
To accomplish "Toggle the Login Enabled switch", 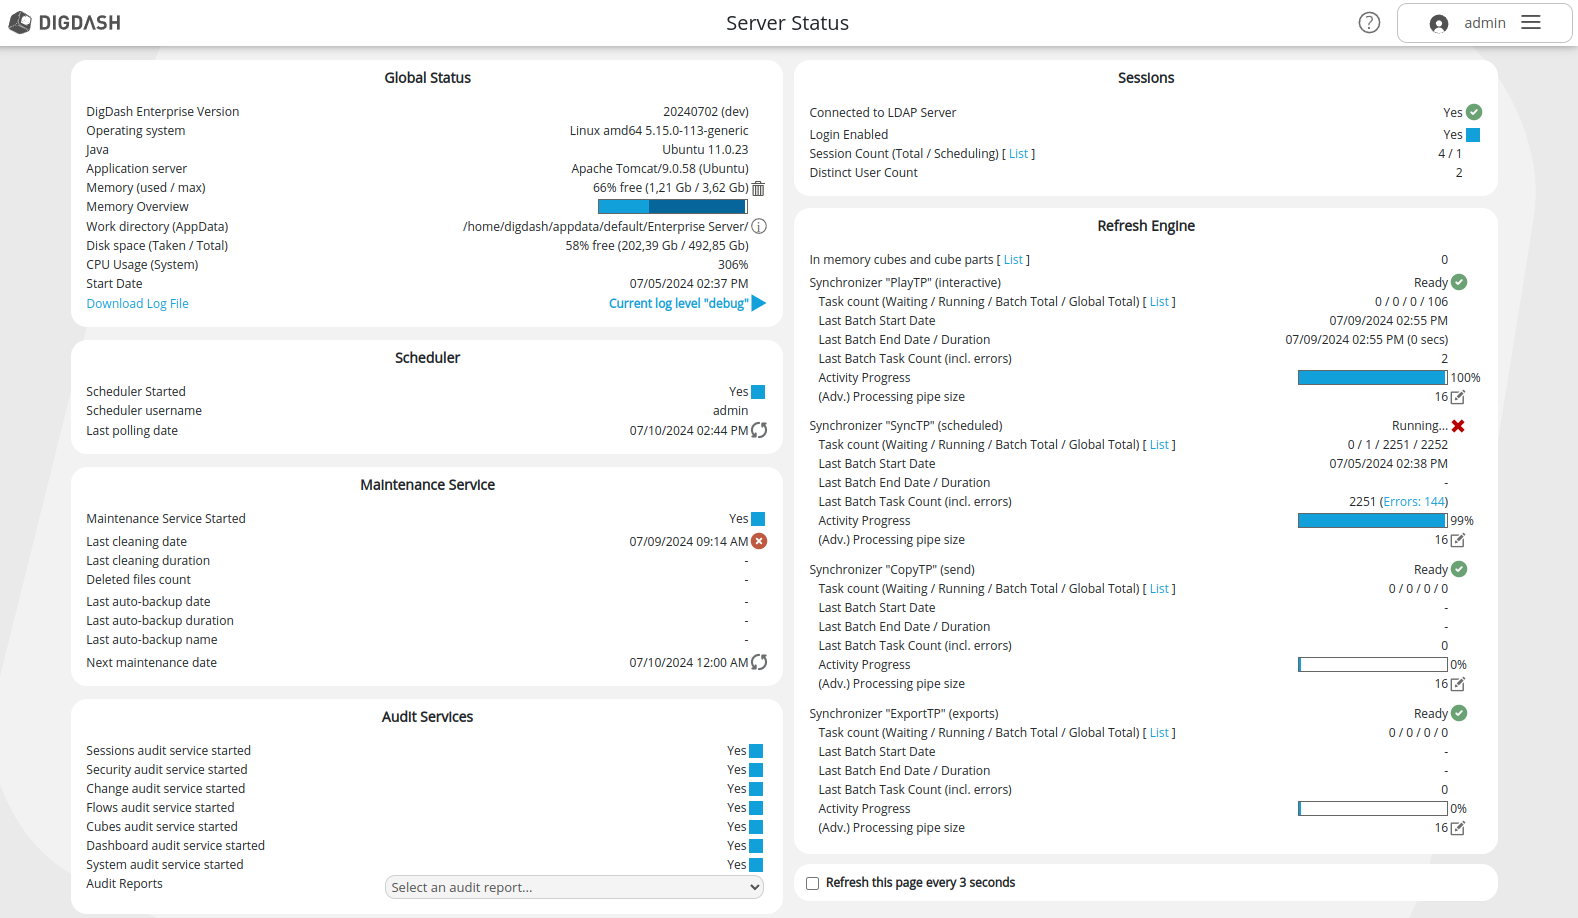I will click(x=1473, y=135).
